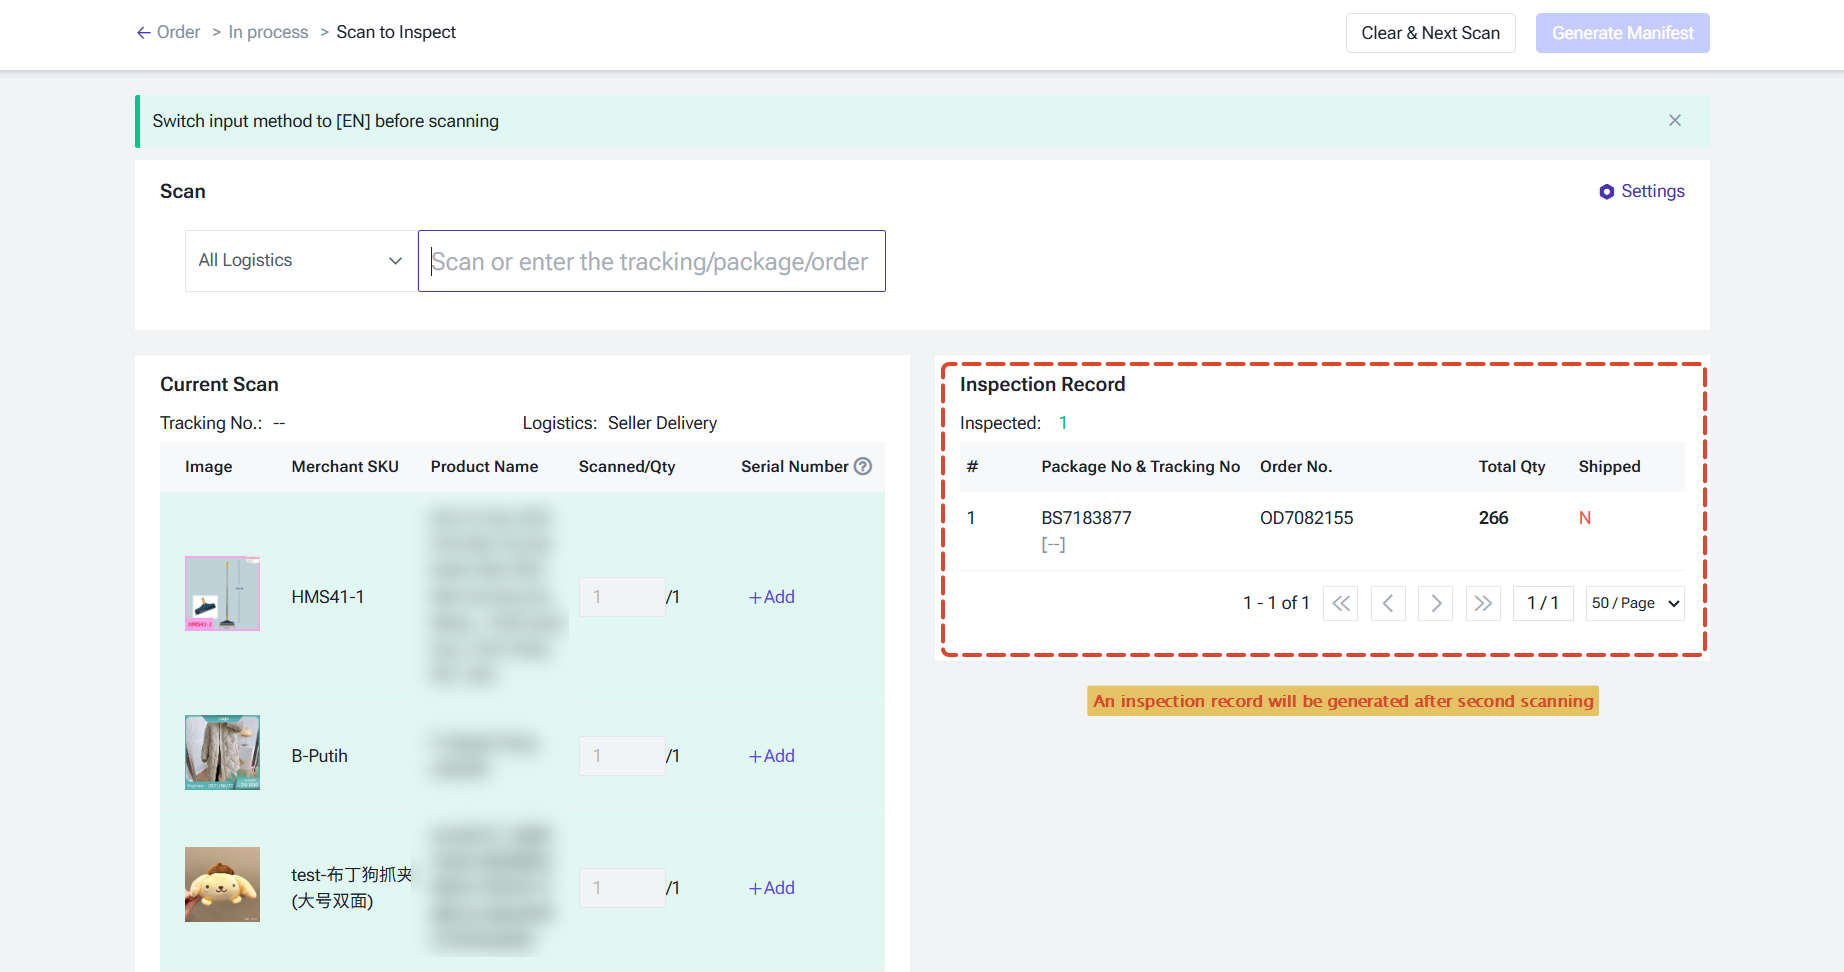Open Settings via its gear icon
The width and height of the screenshot is (1844, 972).
[x=1606, y=192]
